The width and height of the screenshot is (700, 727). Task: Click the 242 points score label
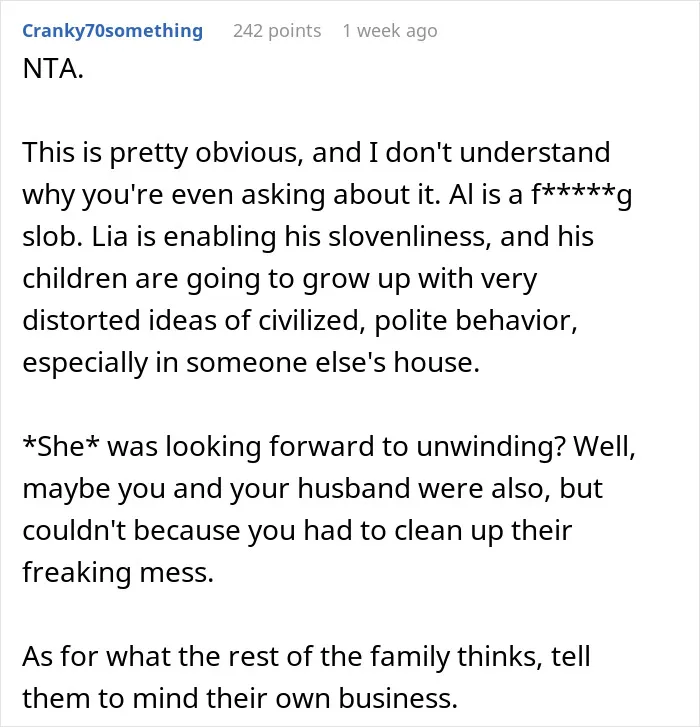click(277, 31)
